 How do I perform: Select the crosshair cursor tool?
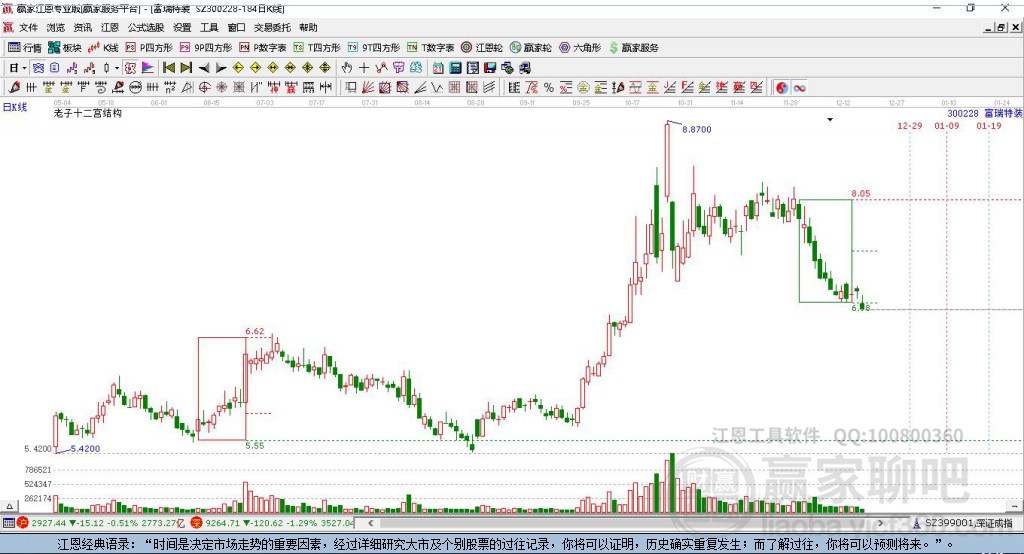point(364,68)
